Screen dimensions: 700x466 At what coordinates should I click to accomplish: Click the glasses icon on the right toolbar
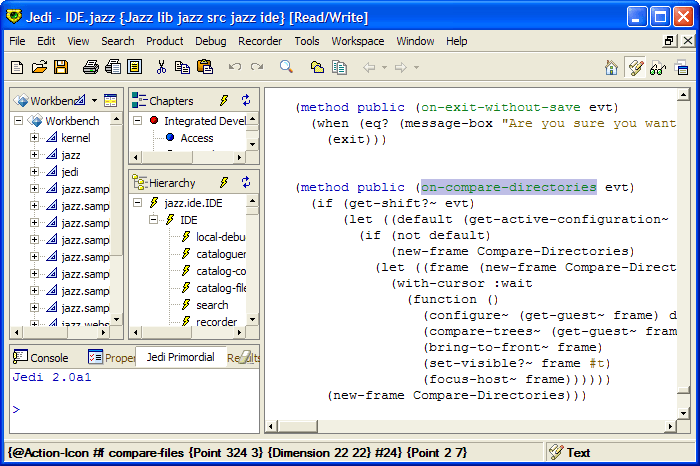[658, 68]
